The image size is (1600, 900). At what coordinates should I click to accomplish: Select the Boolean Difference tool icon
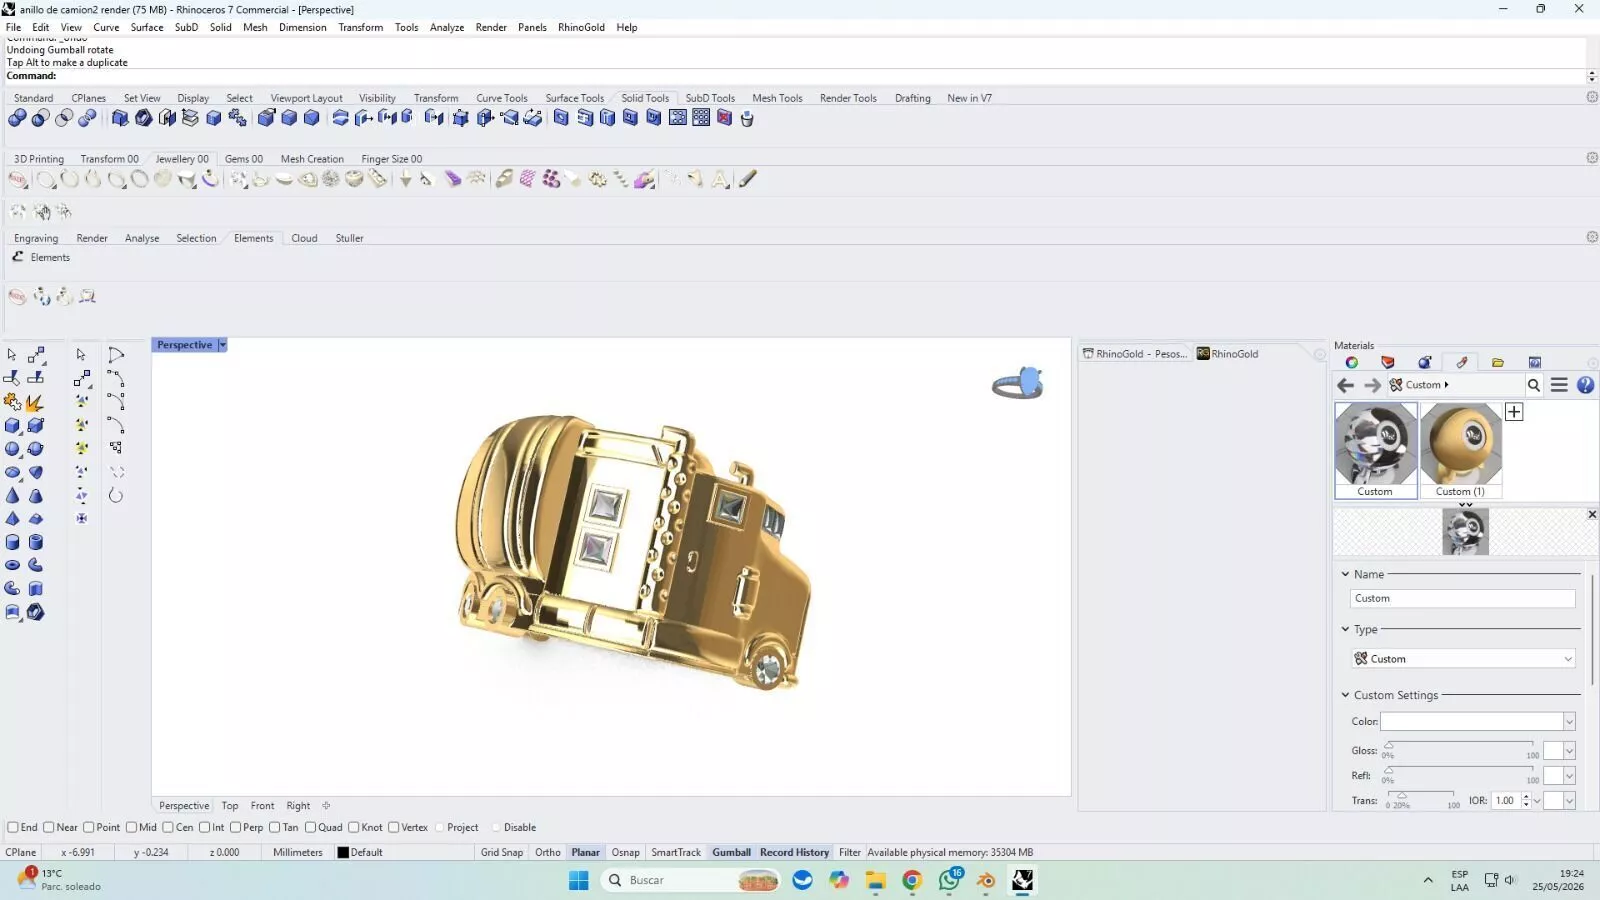coord(40,118)
